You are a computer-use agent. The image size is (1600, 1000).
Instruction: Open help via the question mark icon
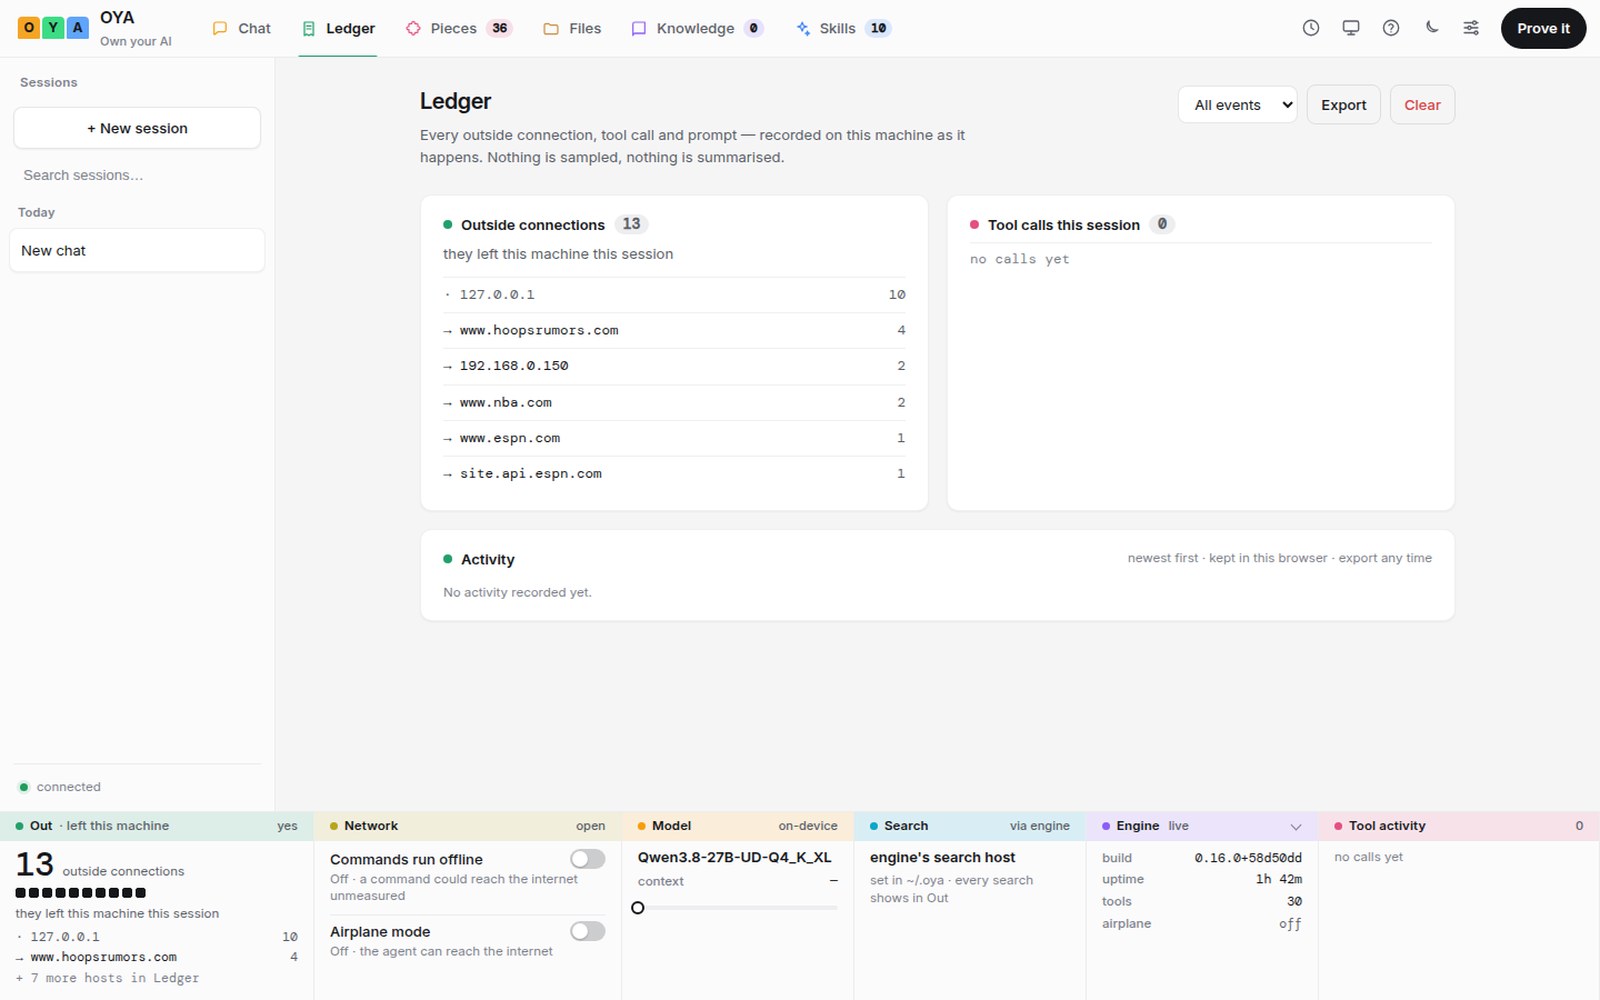[1391, 28]
